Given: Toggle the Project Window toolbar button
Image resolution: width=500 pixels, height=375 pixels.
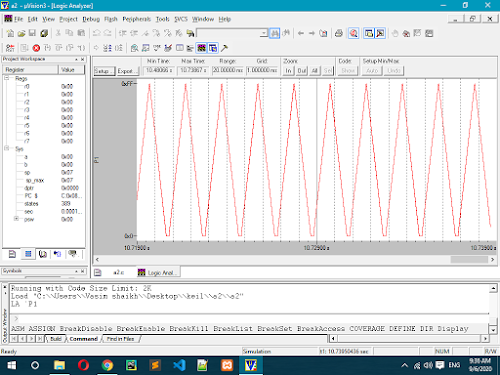Looking at the screenshot, I should point(369,33).
